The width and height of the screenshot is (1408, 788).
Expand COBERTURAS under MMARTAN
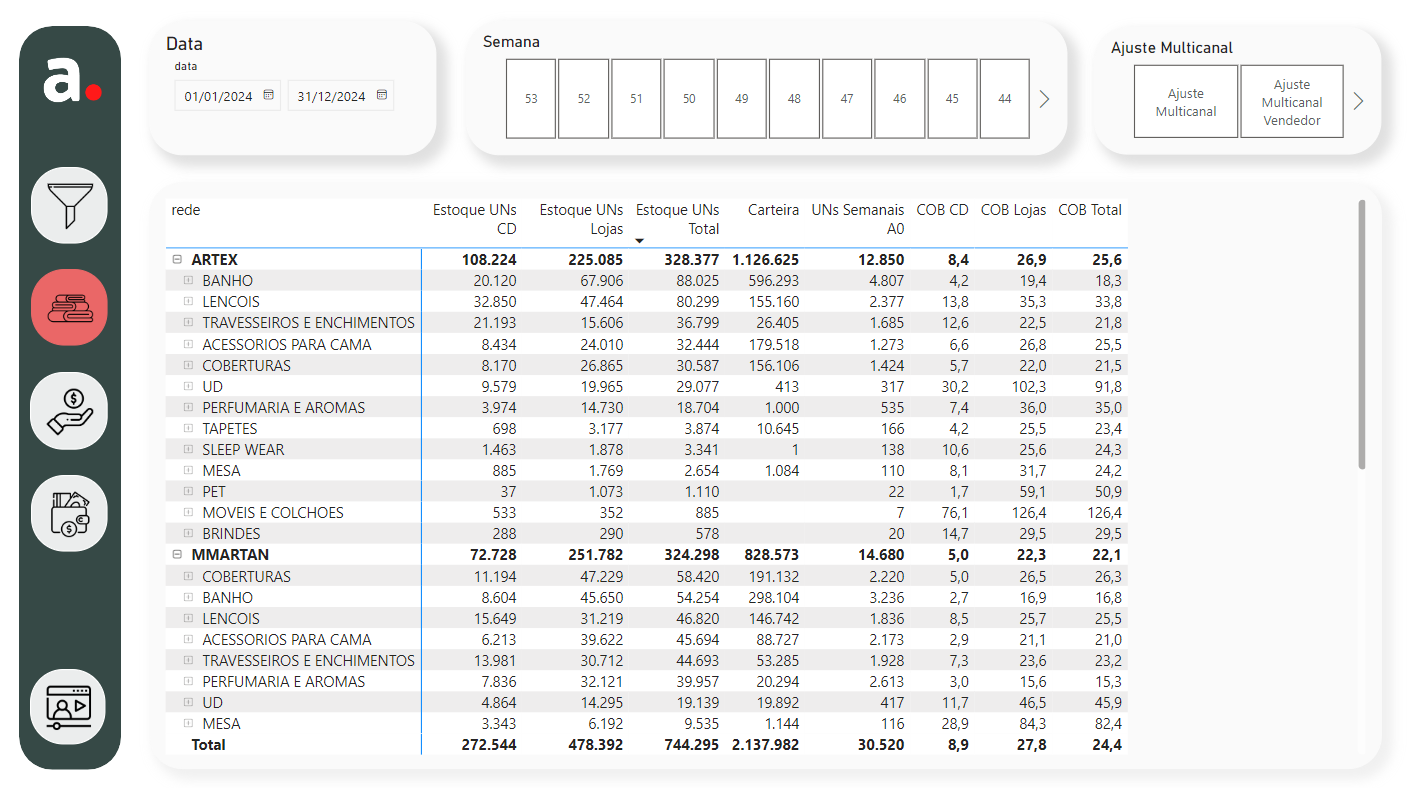point(188,576)
